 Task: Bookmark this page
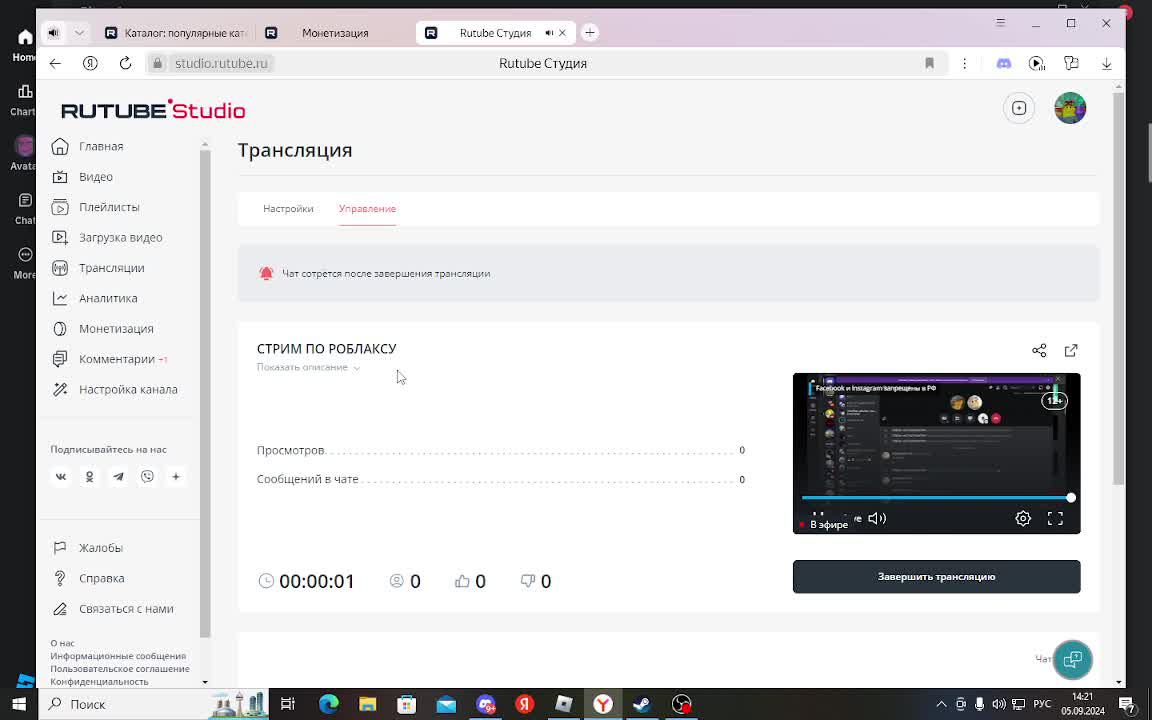929,63
